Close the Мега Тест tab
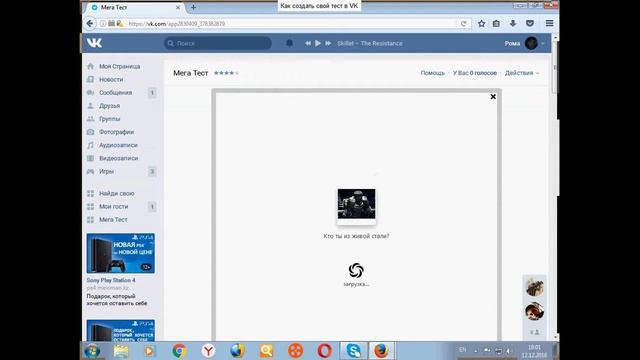This screenshot has width=640, height=360. coord(178,7)
